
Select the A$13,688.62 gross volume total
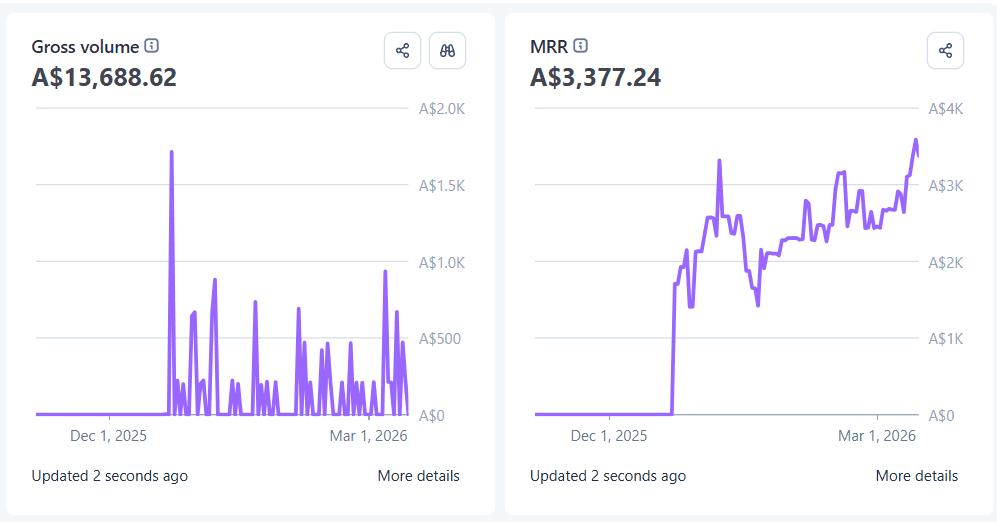104,77
